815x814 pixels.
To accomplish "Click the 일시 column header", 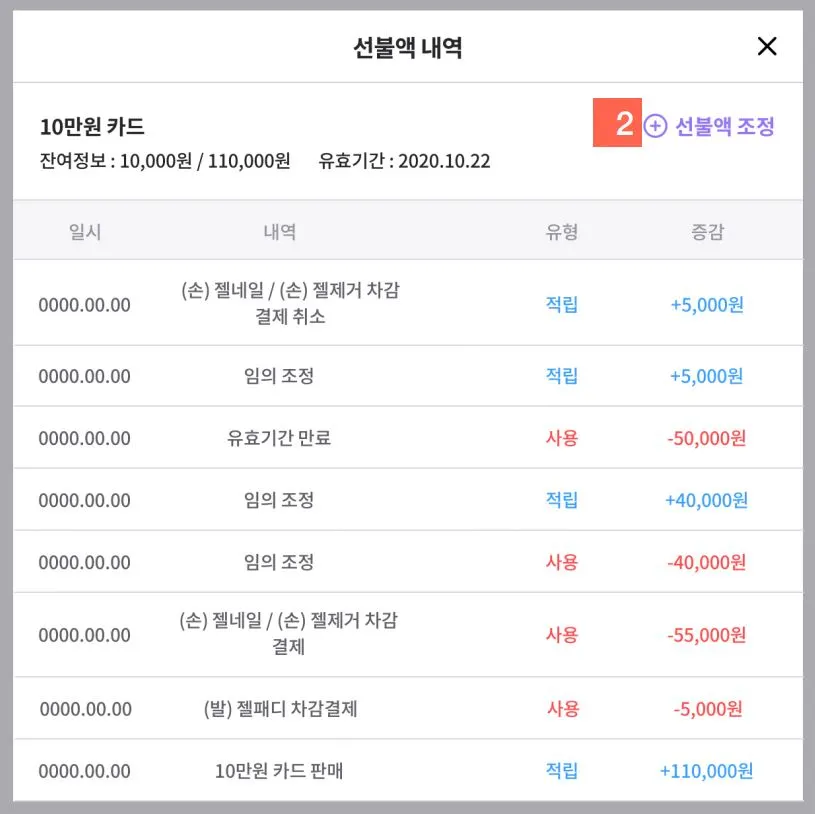I will point(85,231).
